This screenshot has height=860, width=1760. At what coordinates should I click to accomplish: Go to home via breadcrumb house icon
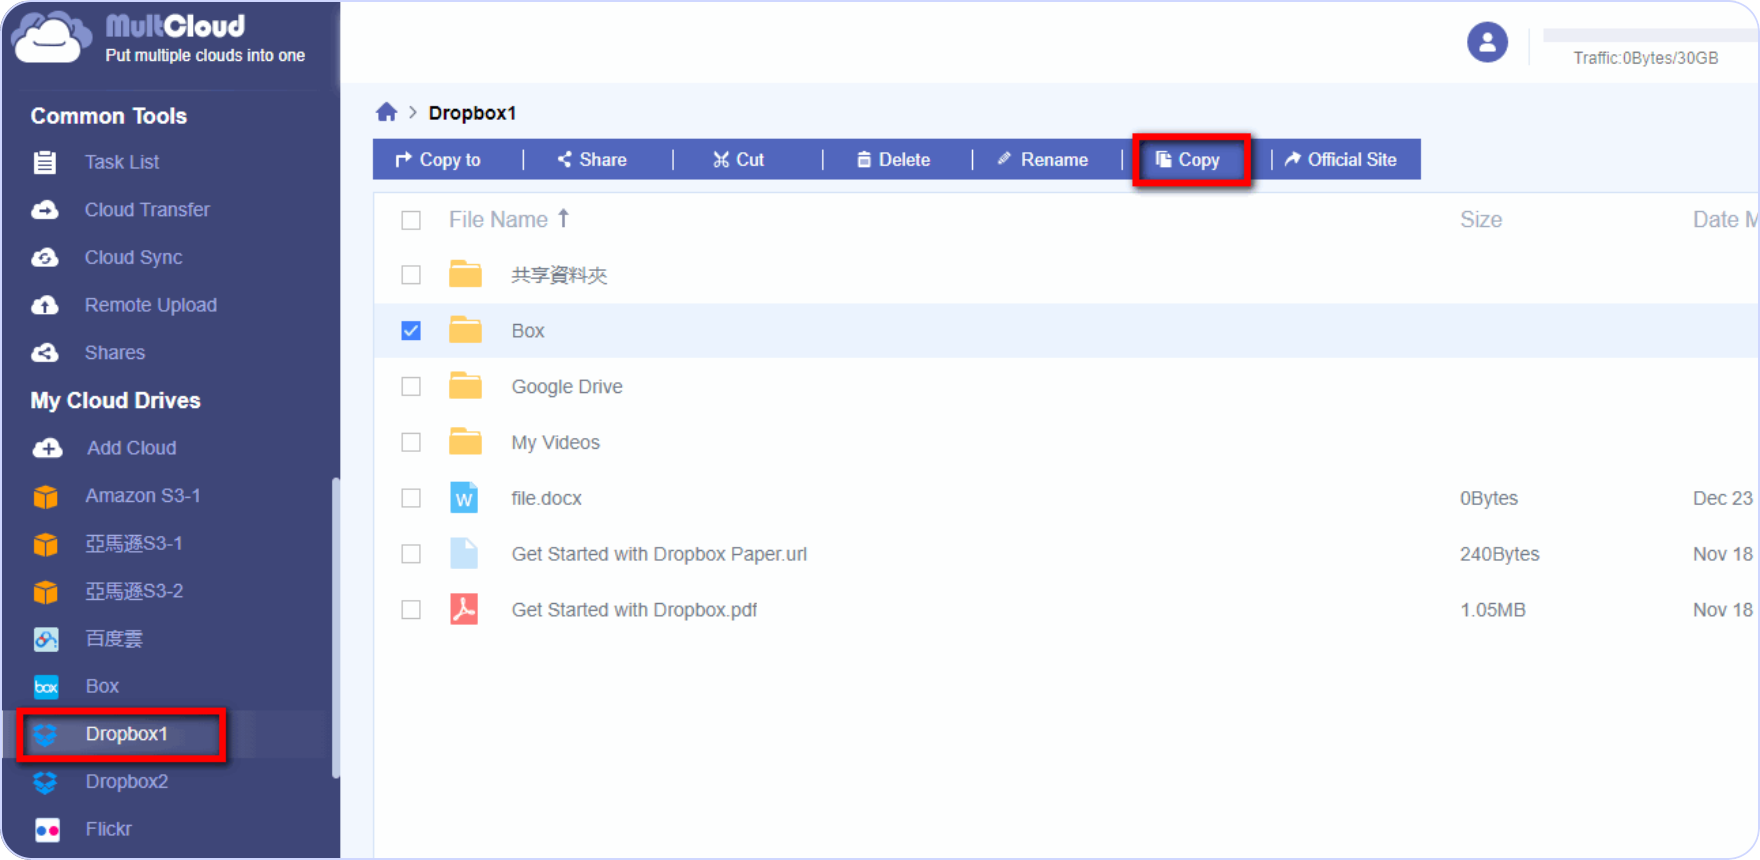(386, 112)
